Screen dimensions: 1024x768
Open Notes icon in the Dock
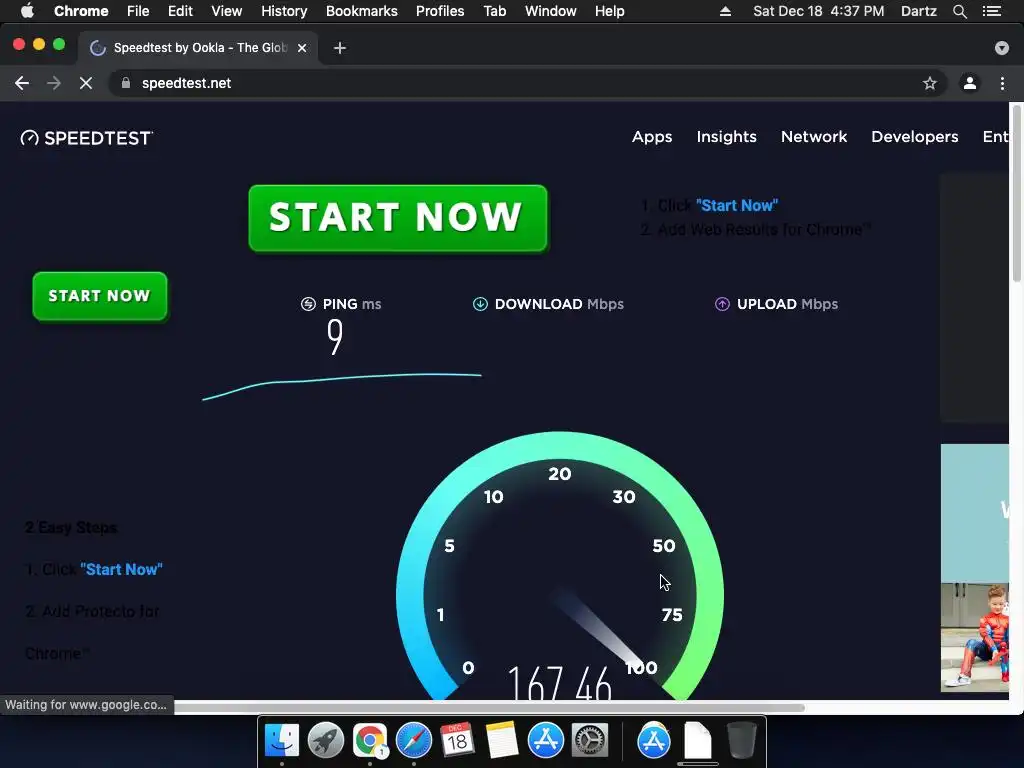(502, 741)
